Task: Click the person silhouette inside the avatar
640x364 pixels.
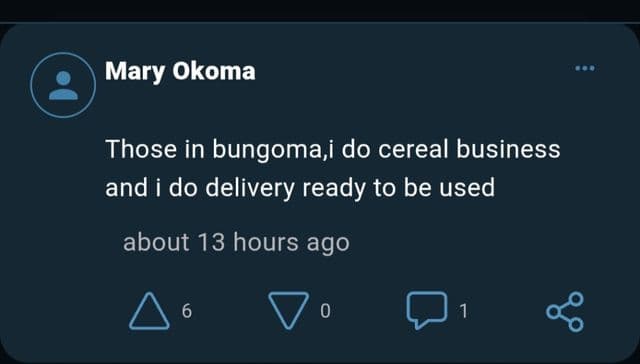Action: pyautogui.click(x=63, y=86)
